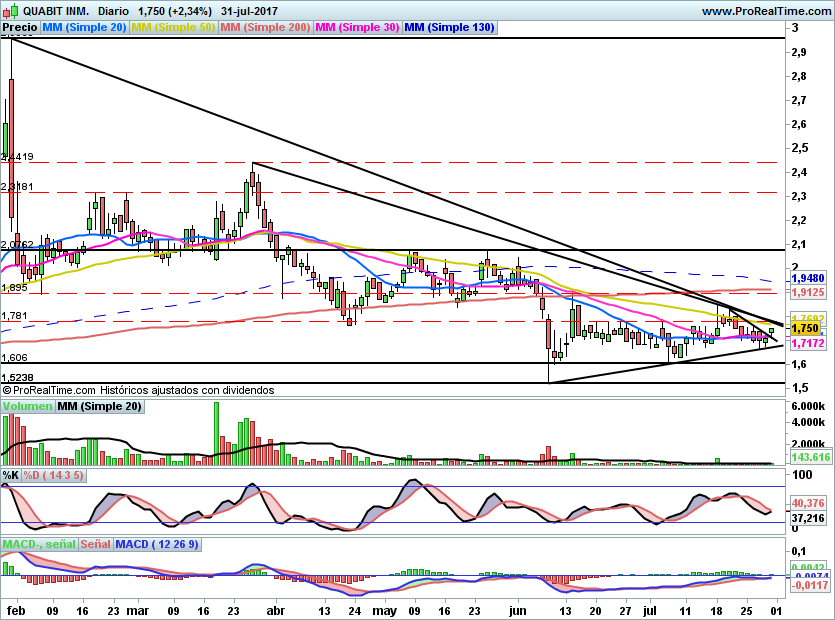The image size is (835, 620).
Task: Open the MM (Simple 200) indicator settings
Action: point(265,27)
